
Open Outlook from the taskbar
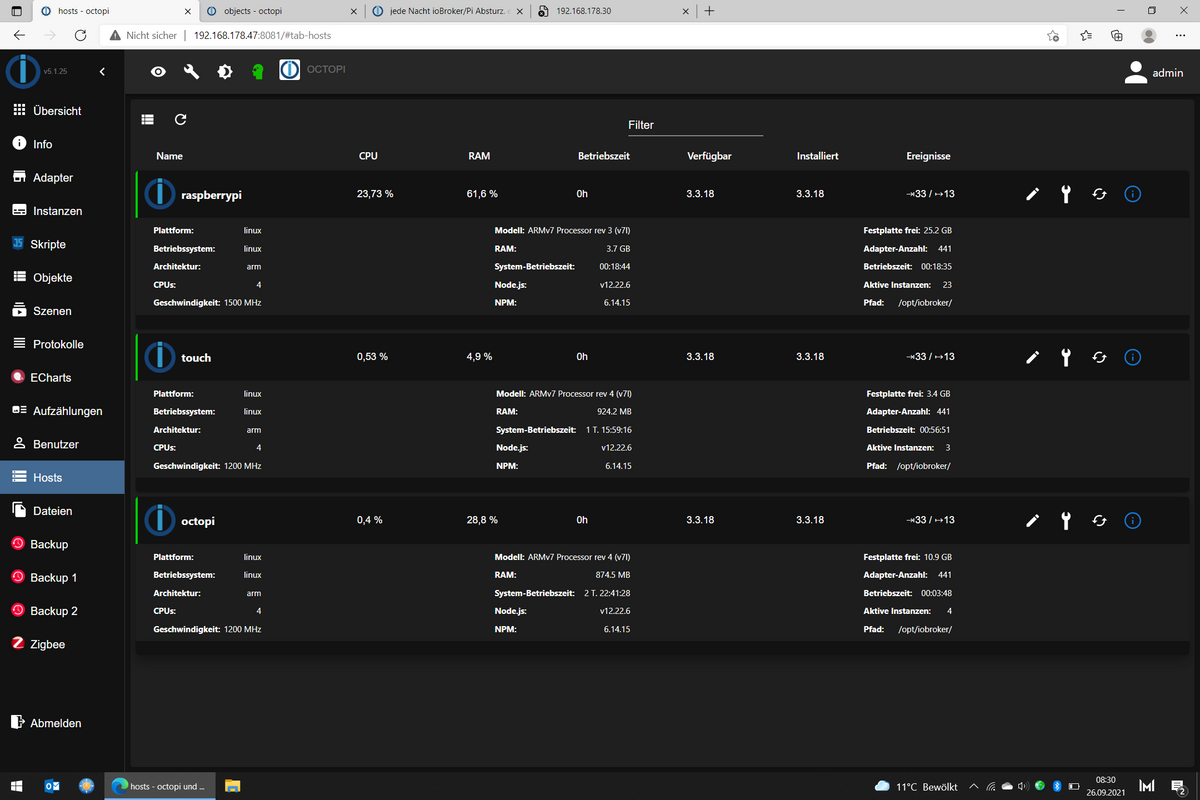[51, 786]
